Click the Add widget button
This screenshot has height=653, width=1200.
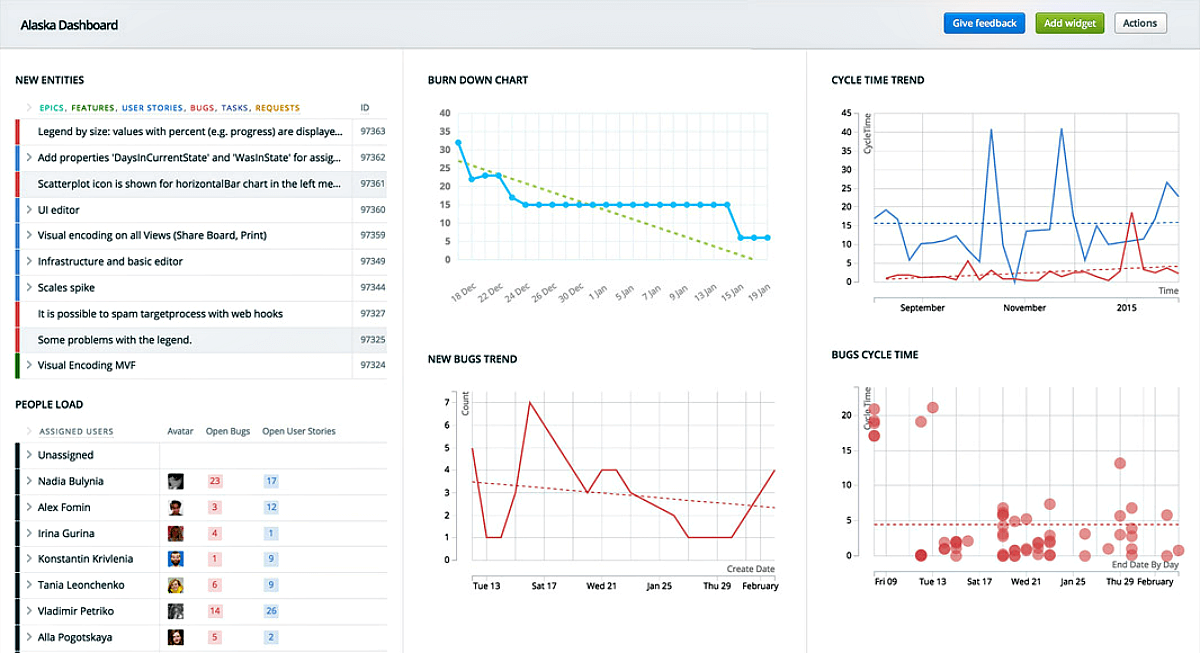point(1070,22)
